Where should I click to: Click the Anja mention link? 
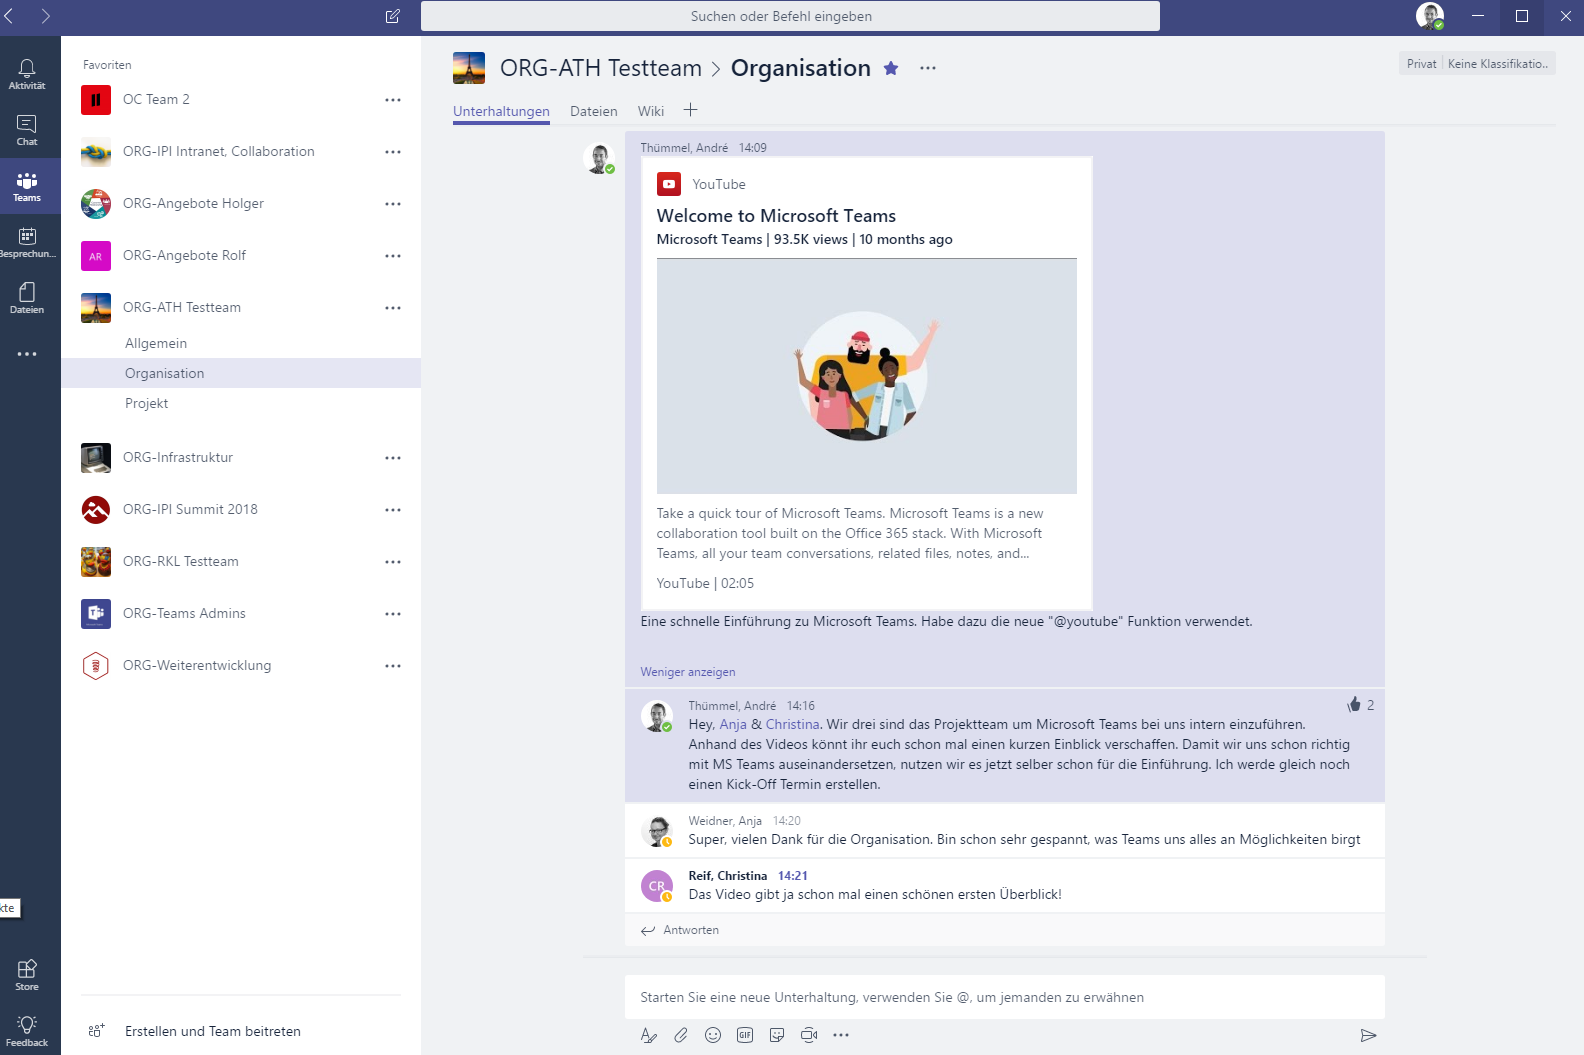point(733,724)
